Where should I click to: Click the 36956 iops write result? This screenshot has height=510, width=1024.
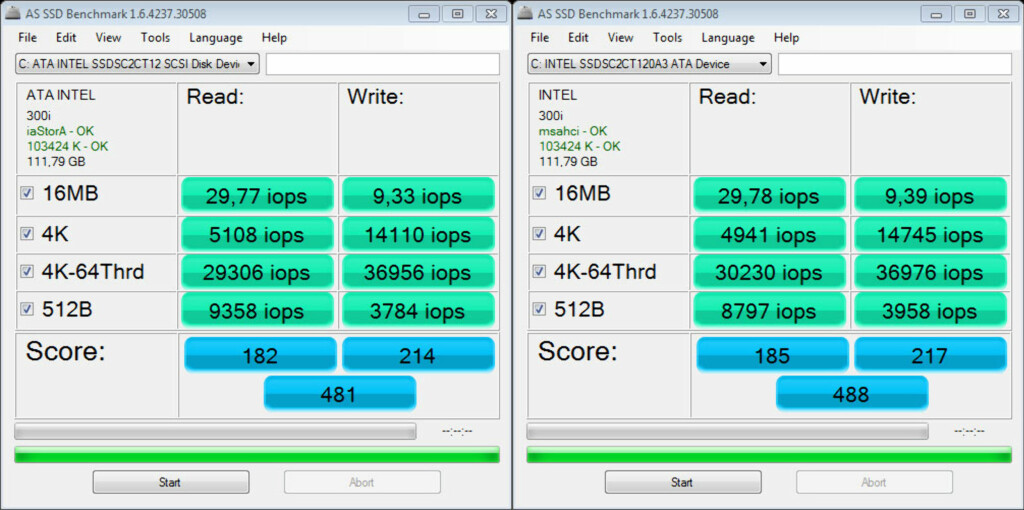click(x=418, y=272)
